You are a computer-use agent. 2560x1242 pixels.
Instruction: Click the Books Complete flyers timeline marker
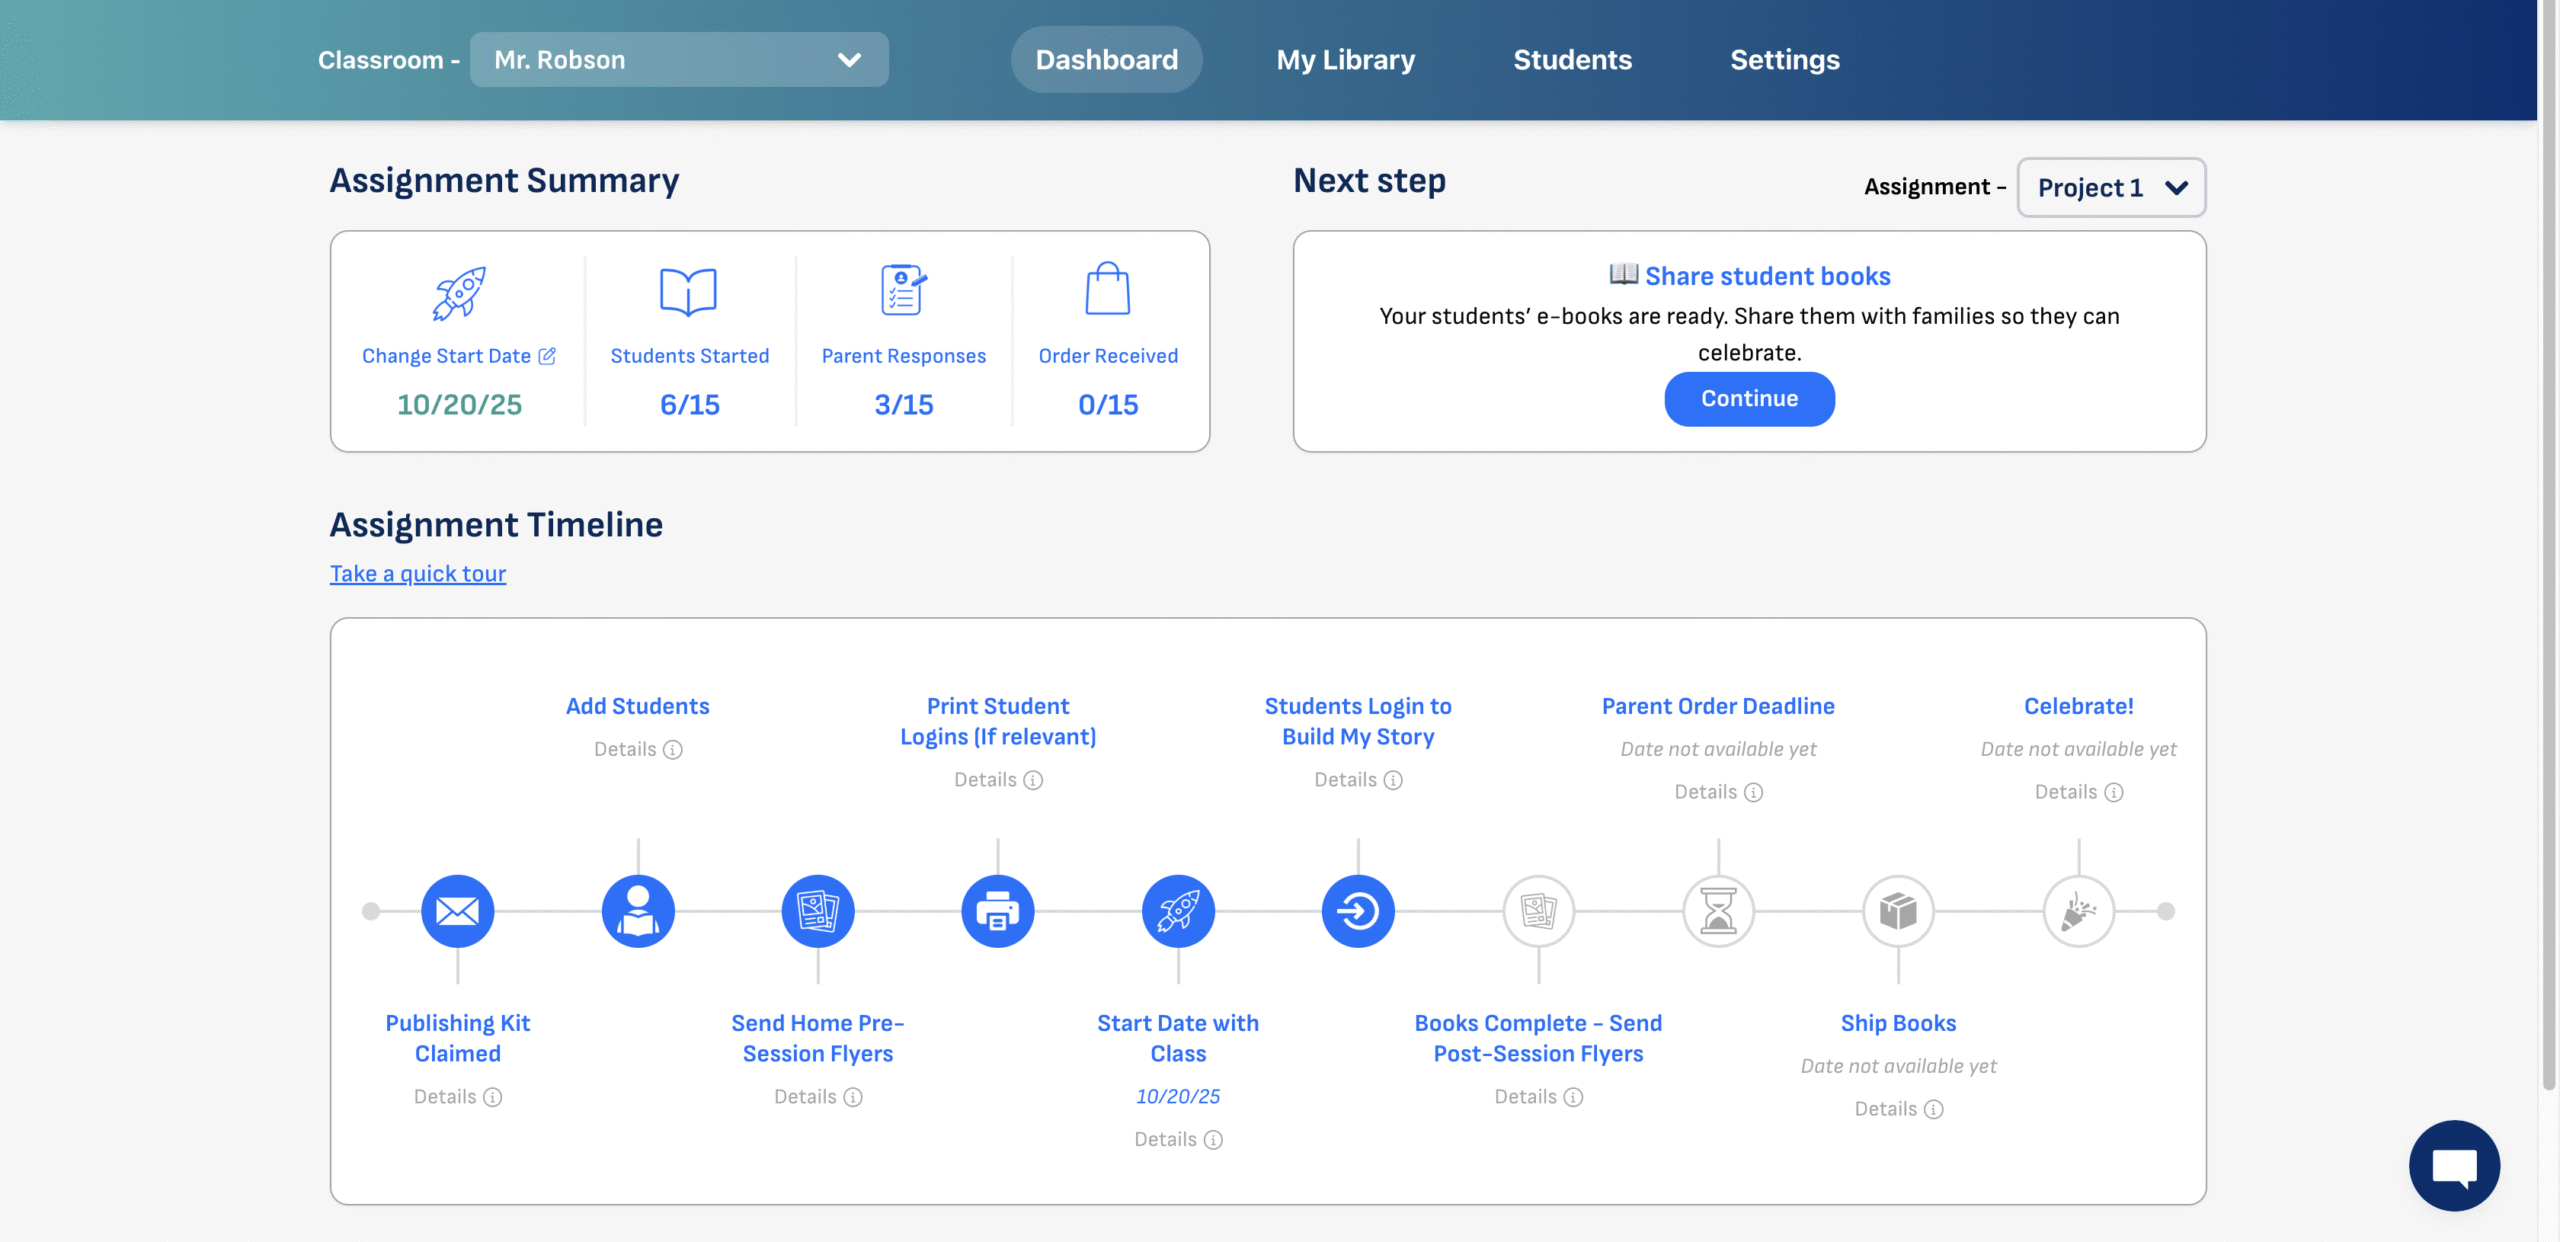pos(1538,911)
